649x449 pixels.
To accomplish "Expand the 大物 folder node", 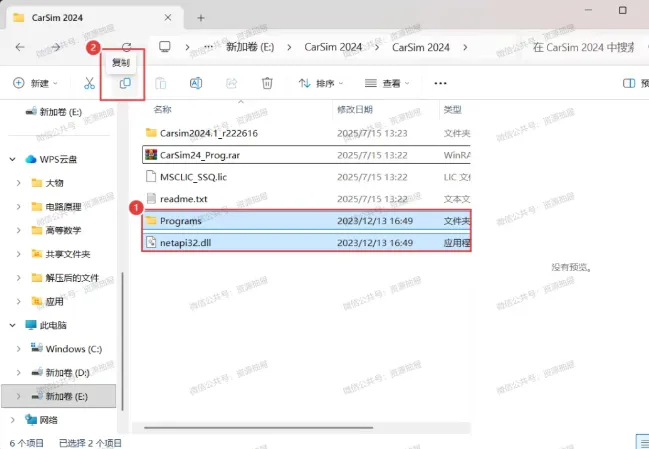I will [x=19, y=183].
